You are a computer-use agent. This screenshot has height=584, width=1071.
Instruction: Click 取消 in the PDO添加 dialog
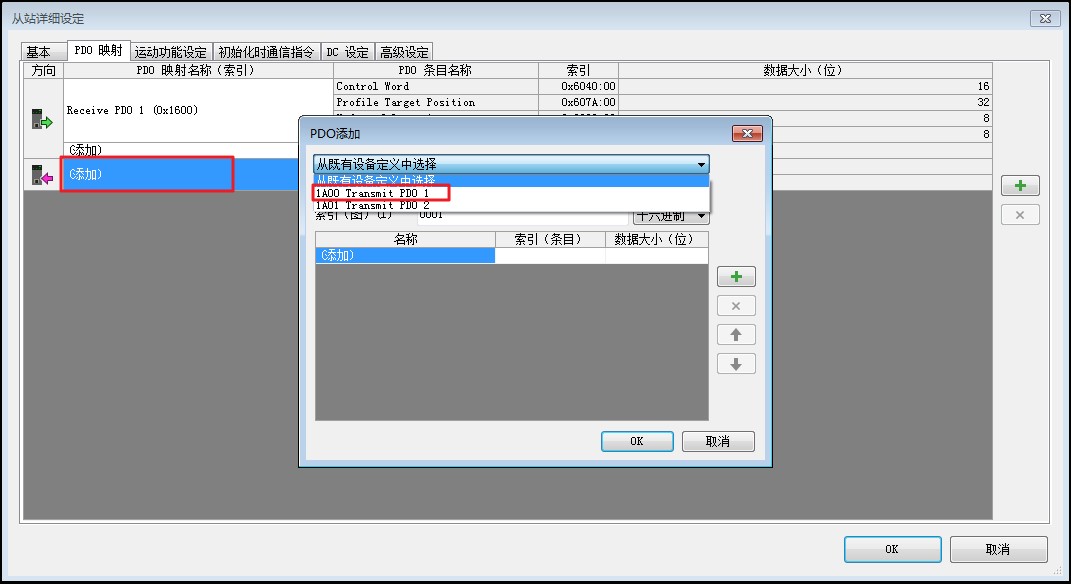pos(717,441)
